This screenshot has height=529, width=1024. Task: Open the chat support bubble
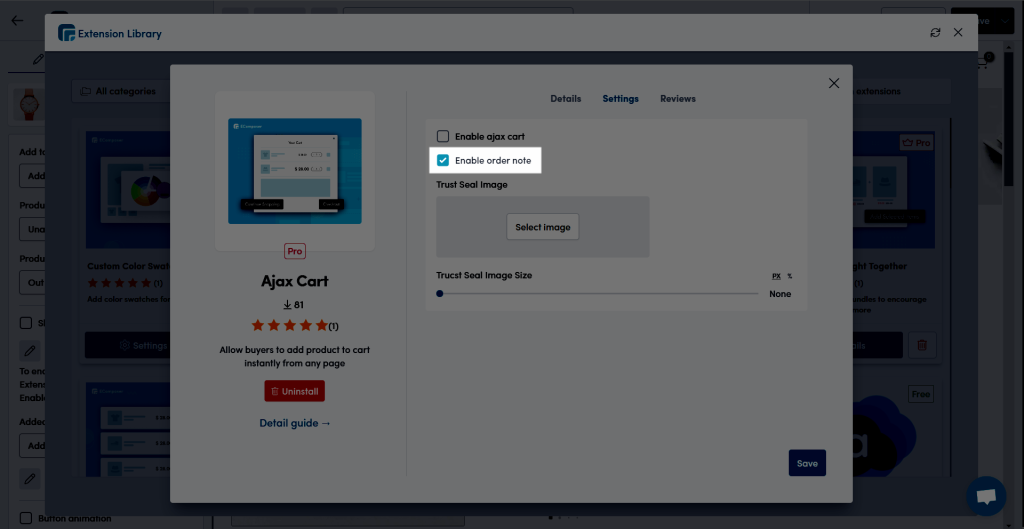click(x=986, y=496)
